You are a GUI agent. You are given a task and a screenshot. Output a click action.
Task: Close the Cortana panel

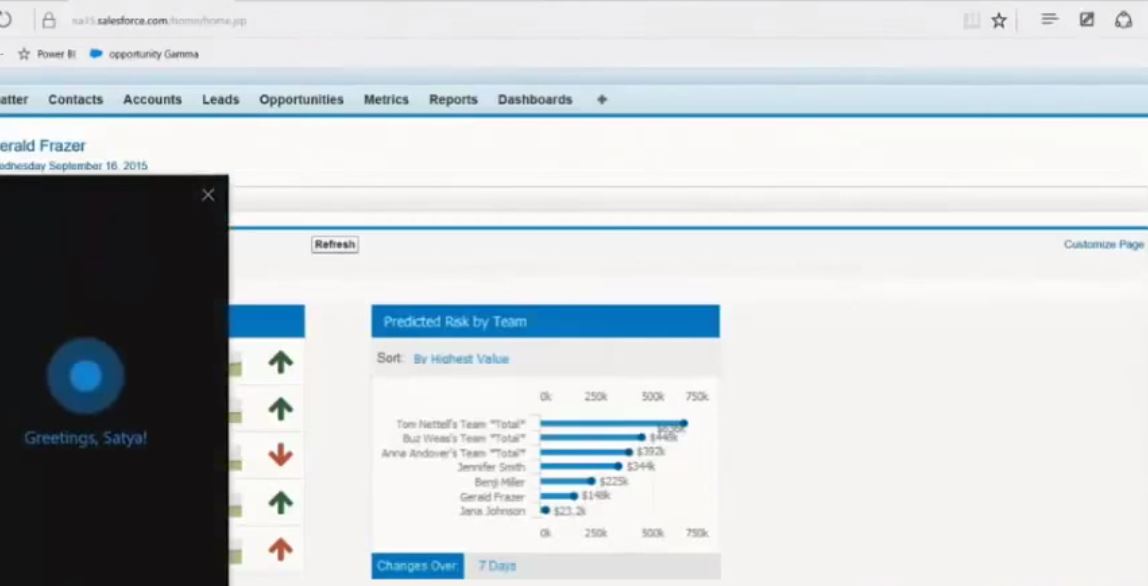pyautogui.click(x=208, y=195)
